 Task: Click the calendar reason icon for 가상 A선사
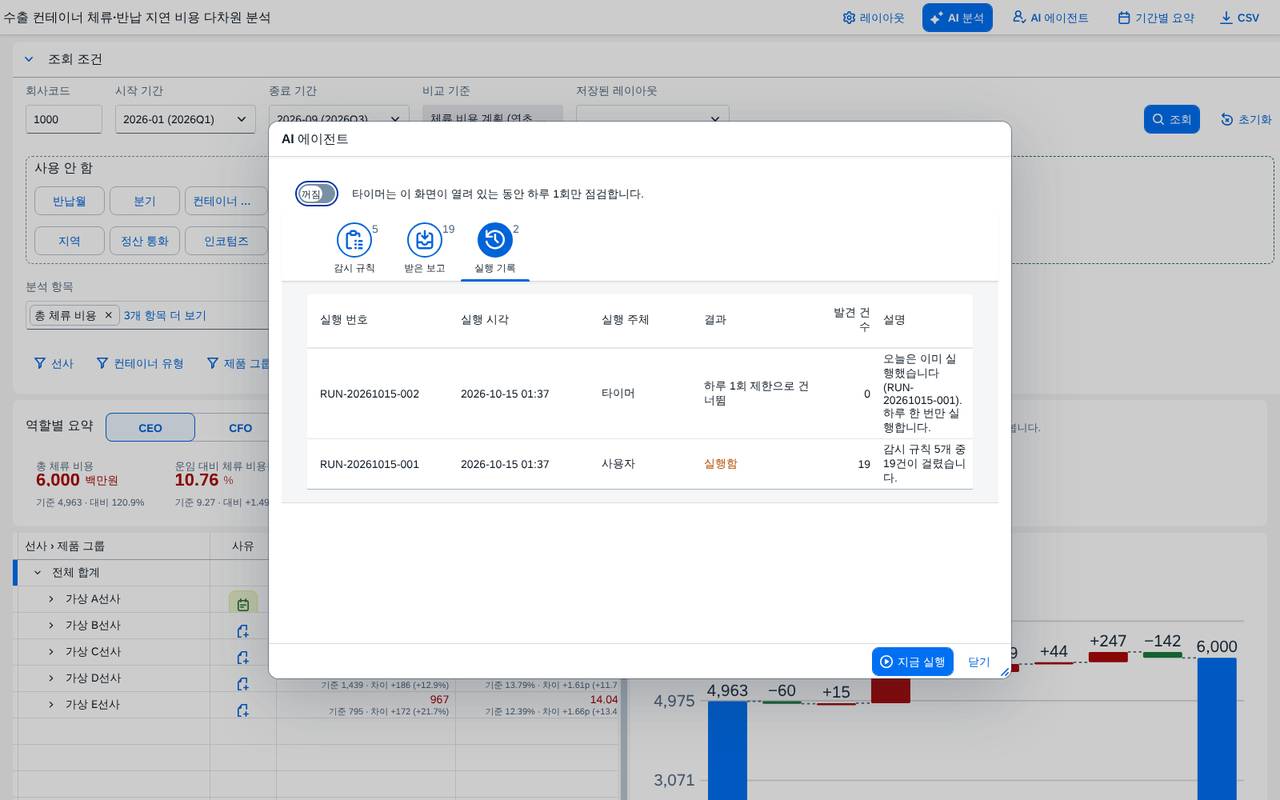243,604
